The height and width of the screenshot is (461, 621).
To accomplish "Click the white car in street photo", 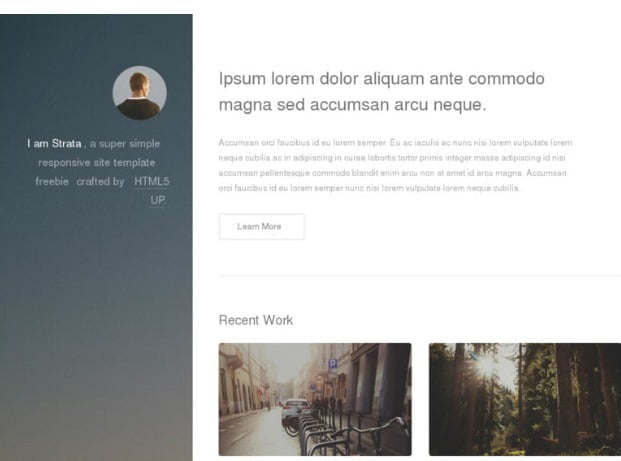I will point(296,410).
